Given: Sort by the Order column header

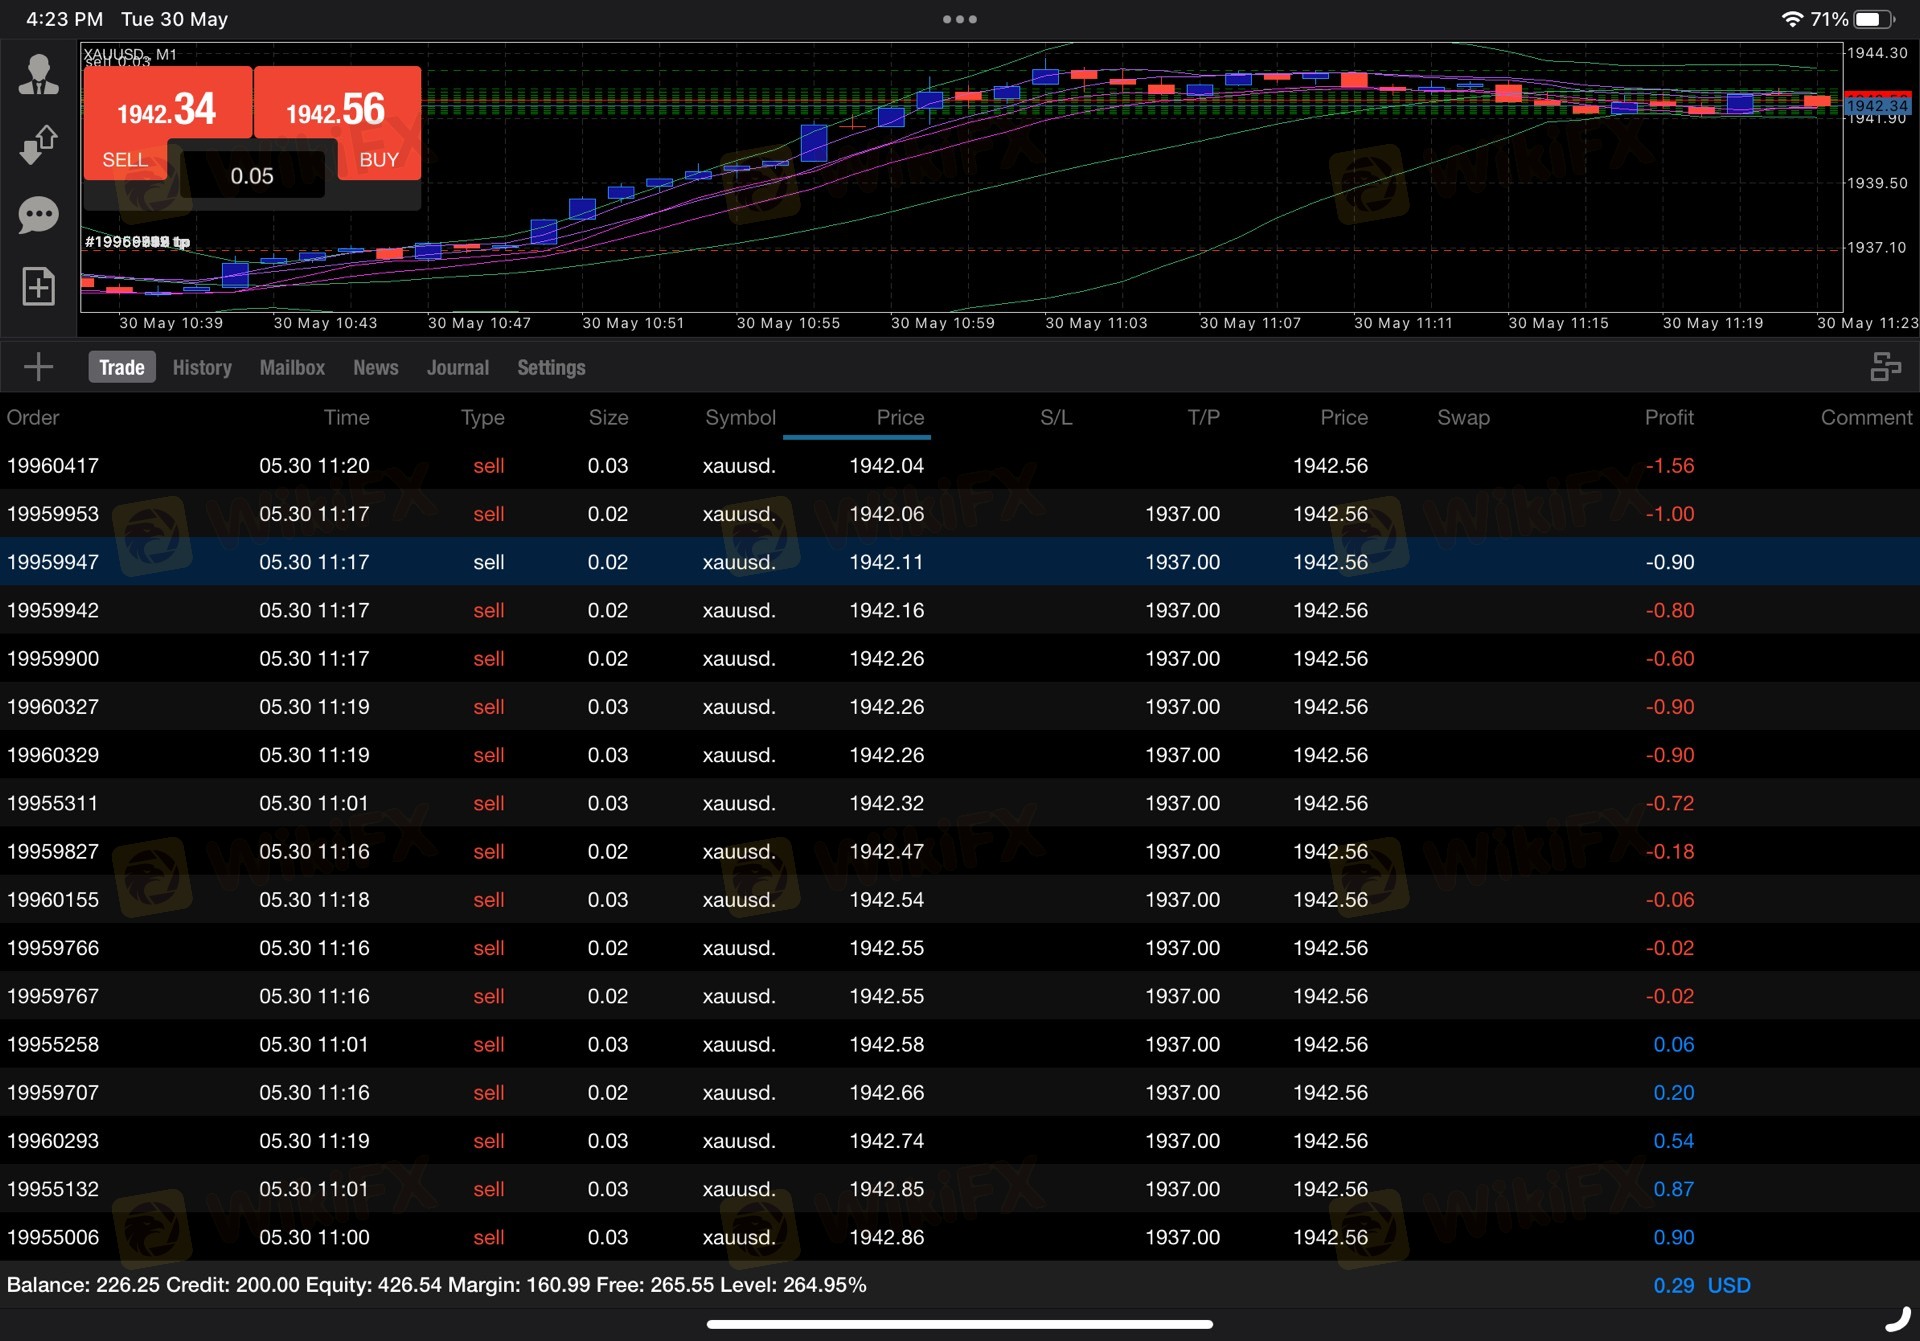Looking at the screenshot, I should [33, 417].
